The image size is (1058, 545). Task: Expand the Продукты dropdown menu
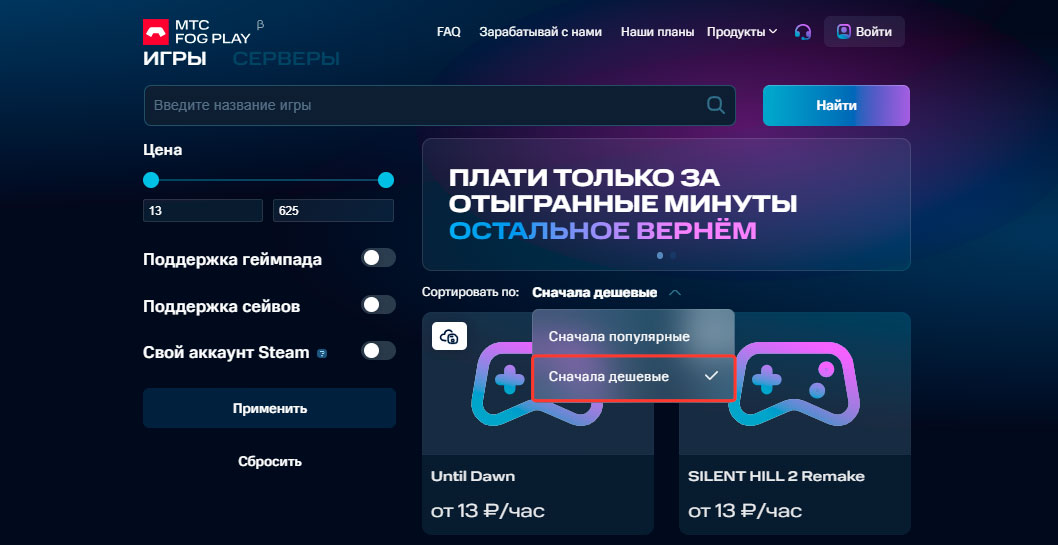coord(742,32)
